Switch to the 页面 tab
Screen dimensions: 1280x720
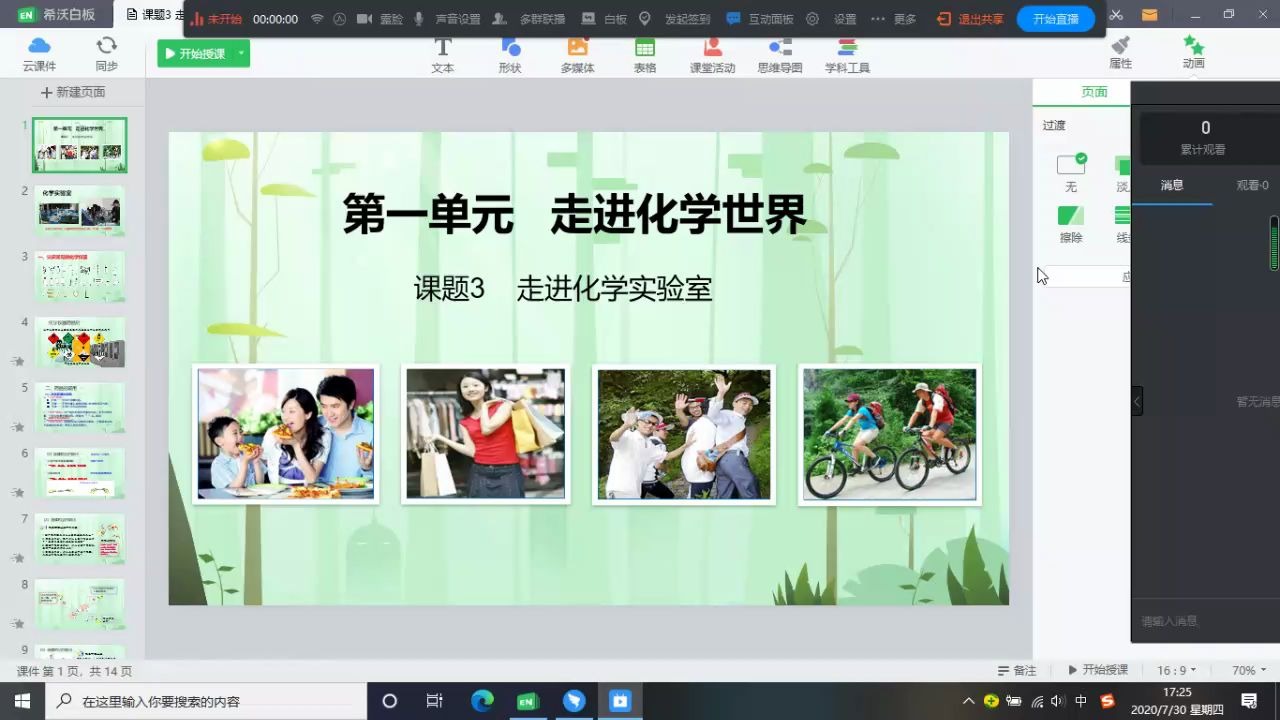click(1094, 92)
